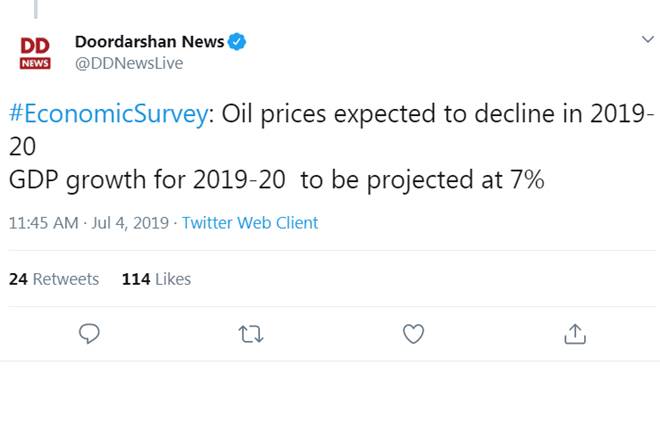Expand the tweet options chevron
660x440 pixels.
(x=646, y=39)
